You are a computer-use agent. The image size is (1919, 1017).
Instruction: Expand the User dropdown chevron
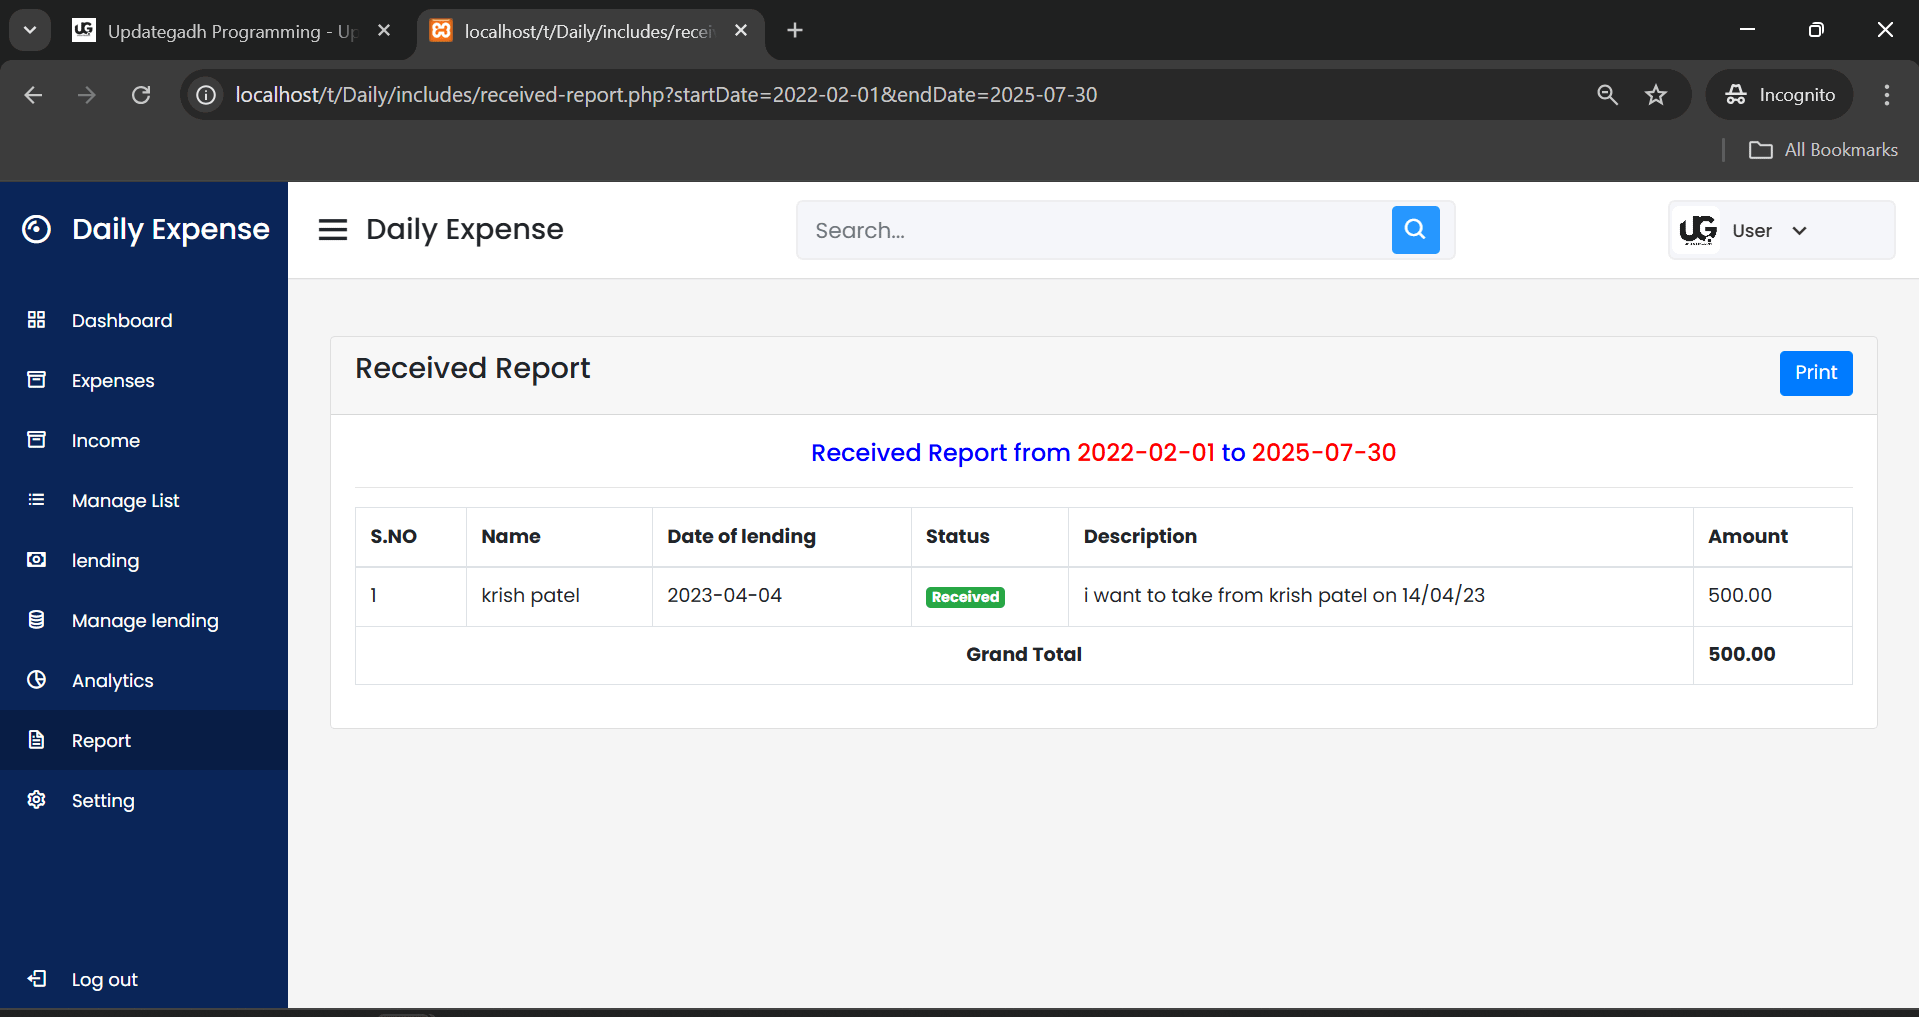[x=1799, y=231]
